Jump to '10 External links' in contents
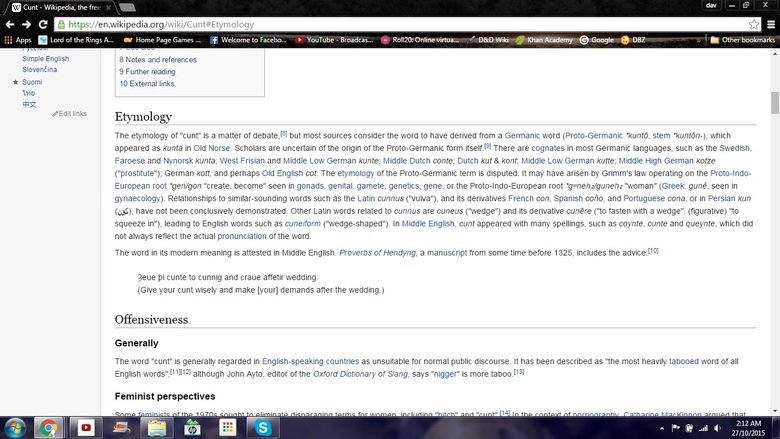This screenshot has width=780, height=439. pyautogui.click(x=147, y=84)
